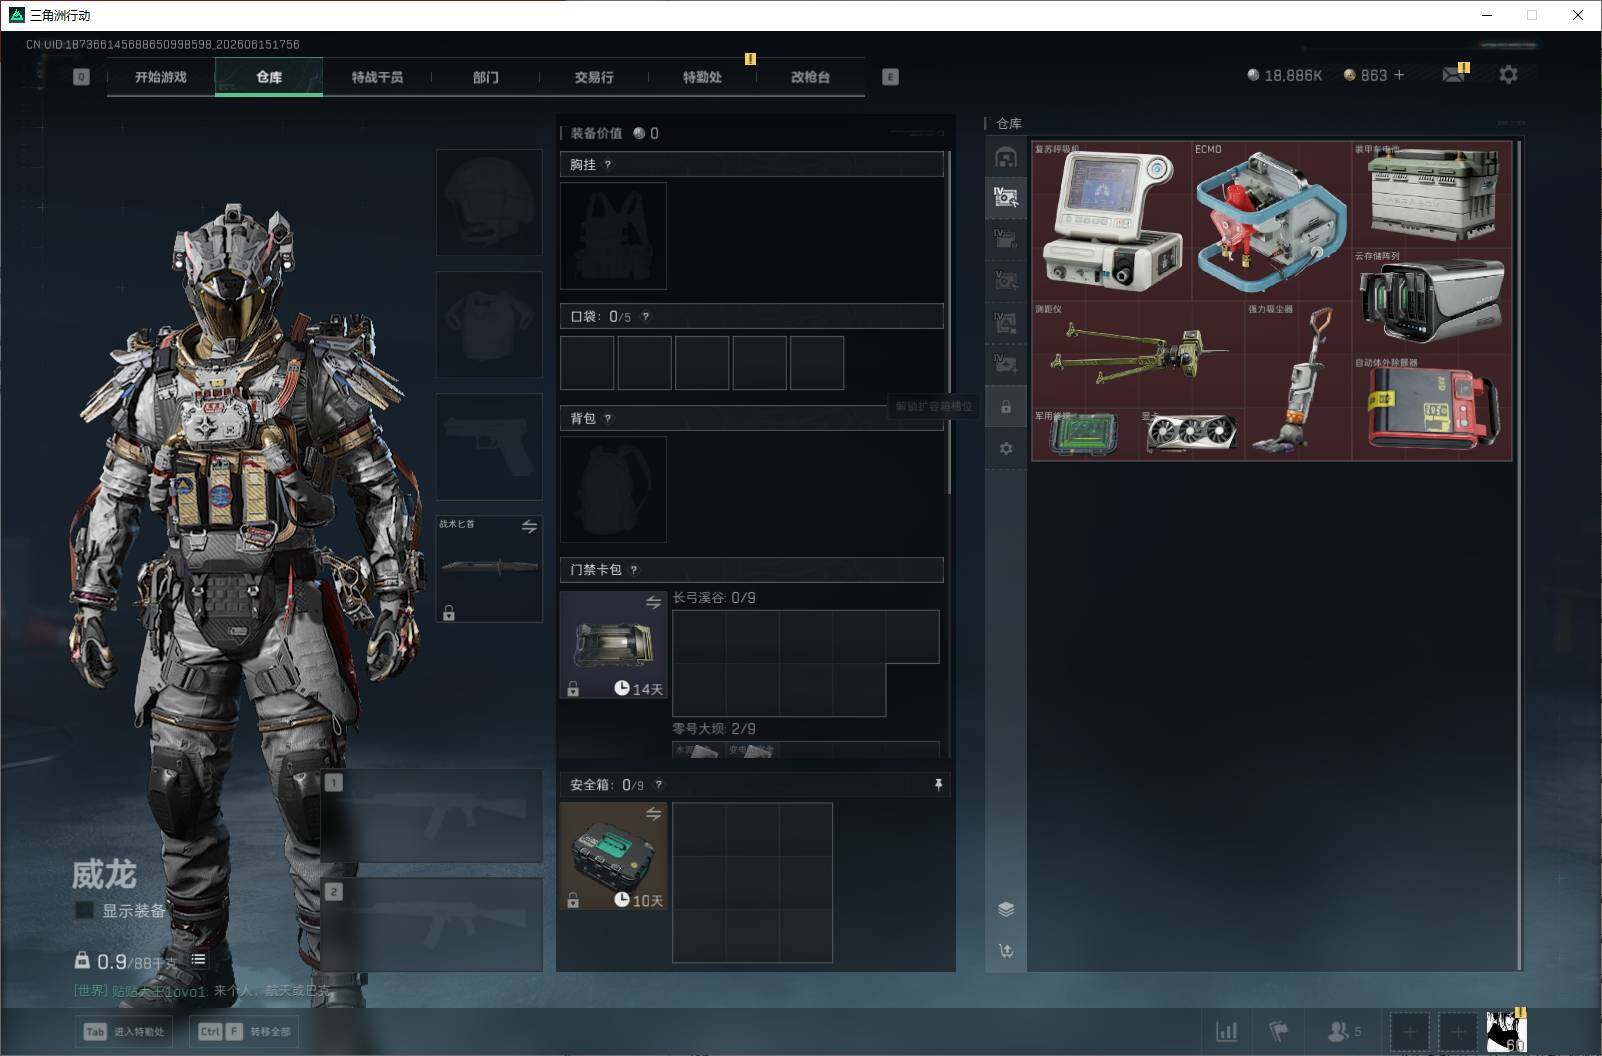Image resolution: width=1602 pixels, height=1056 pixels.
Task: Click the 零号大坝: 2/9 label
Action: [714, 729]
